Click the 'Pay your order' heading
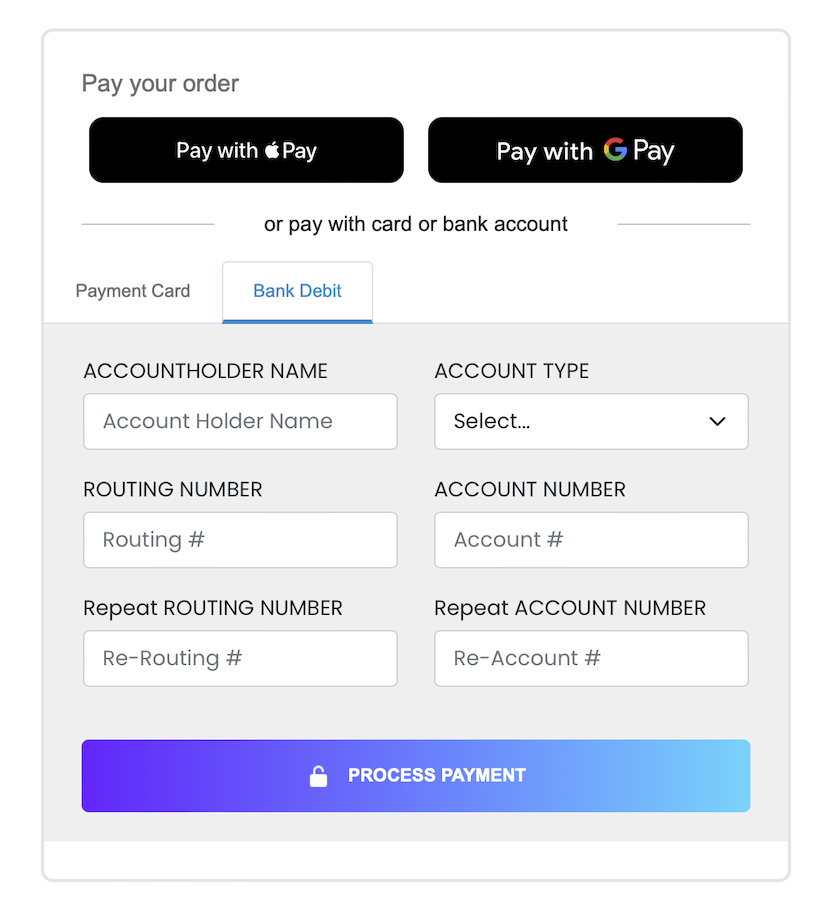Viewport: 840px width, 907px height. [x=160, y=84]
